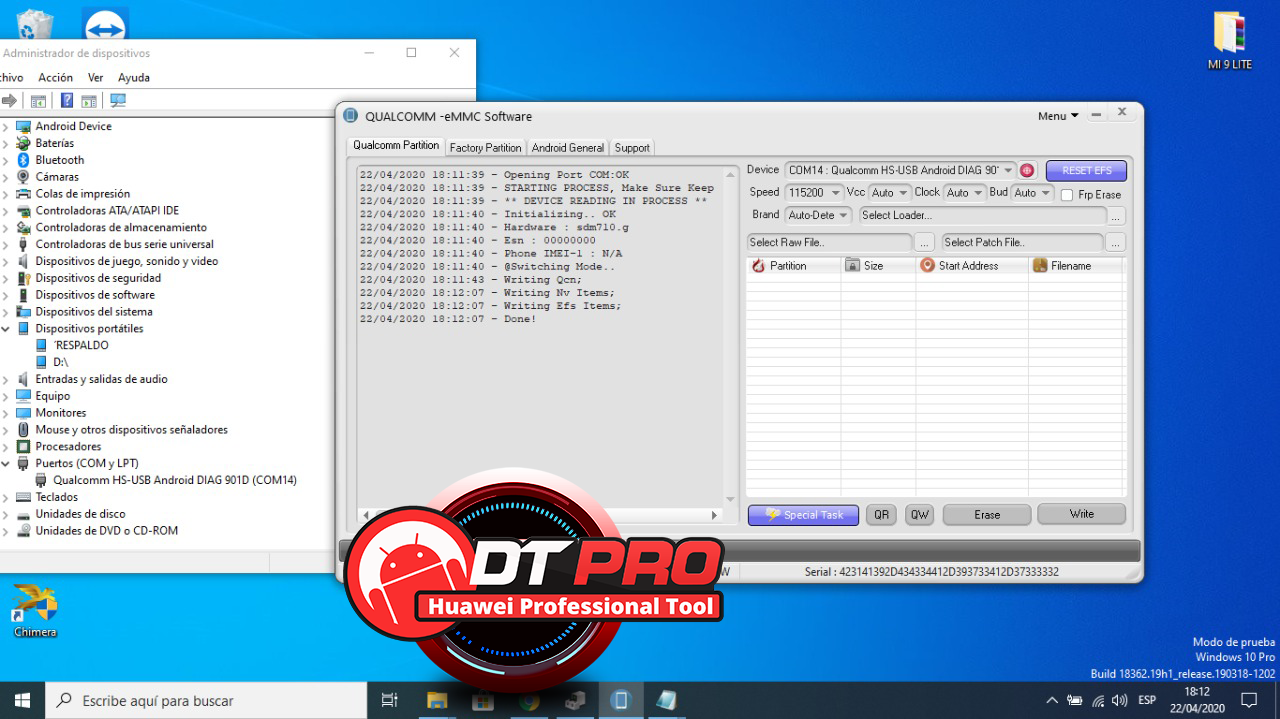The height and width of the screenshot is (719, 1280).
Task: Switch to the Android General tab
Action: coord(568,147)
